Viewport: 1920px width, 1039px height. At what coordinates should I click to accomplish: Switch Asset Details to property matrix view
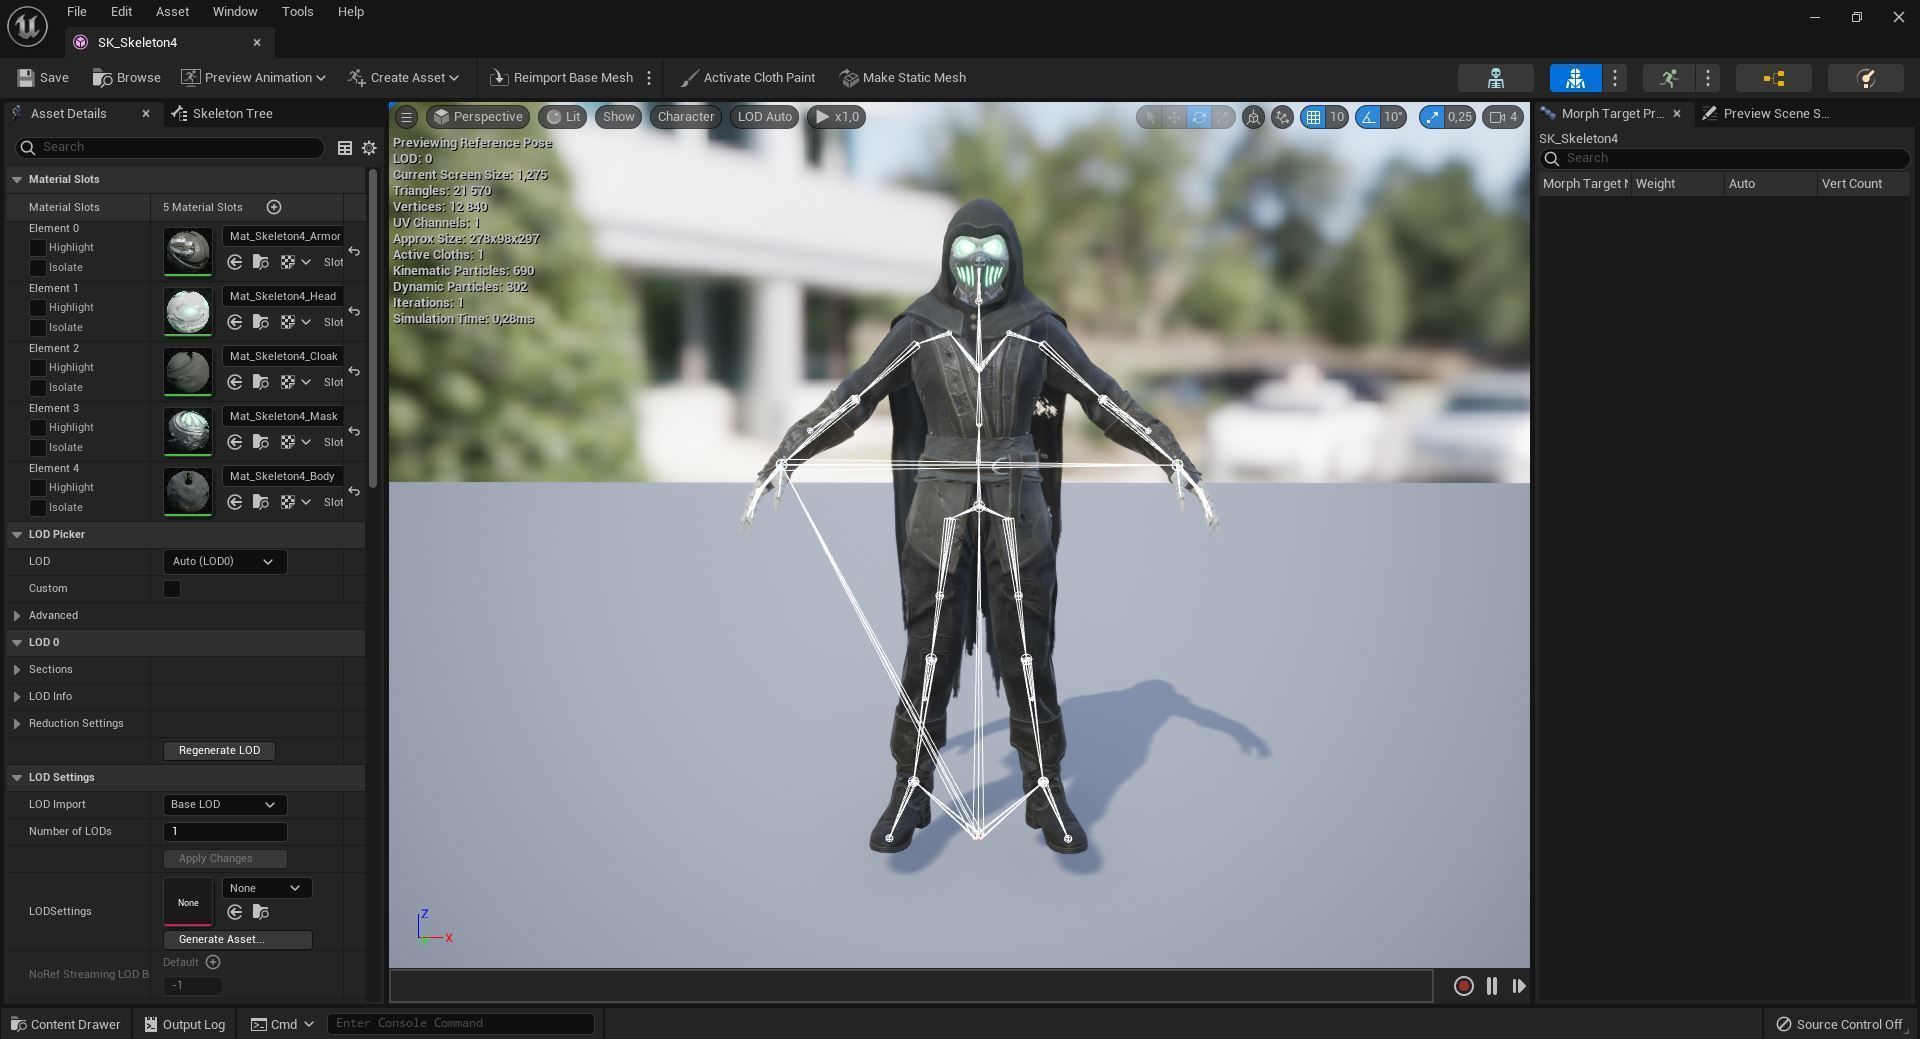click(345, 148)
